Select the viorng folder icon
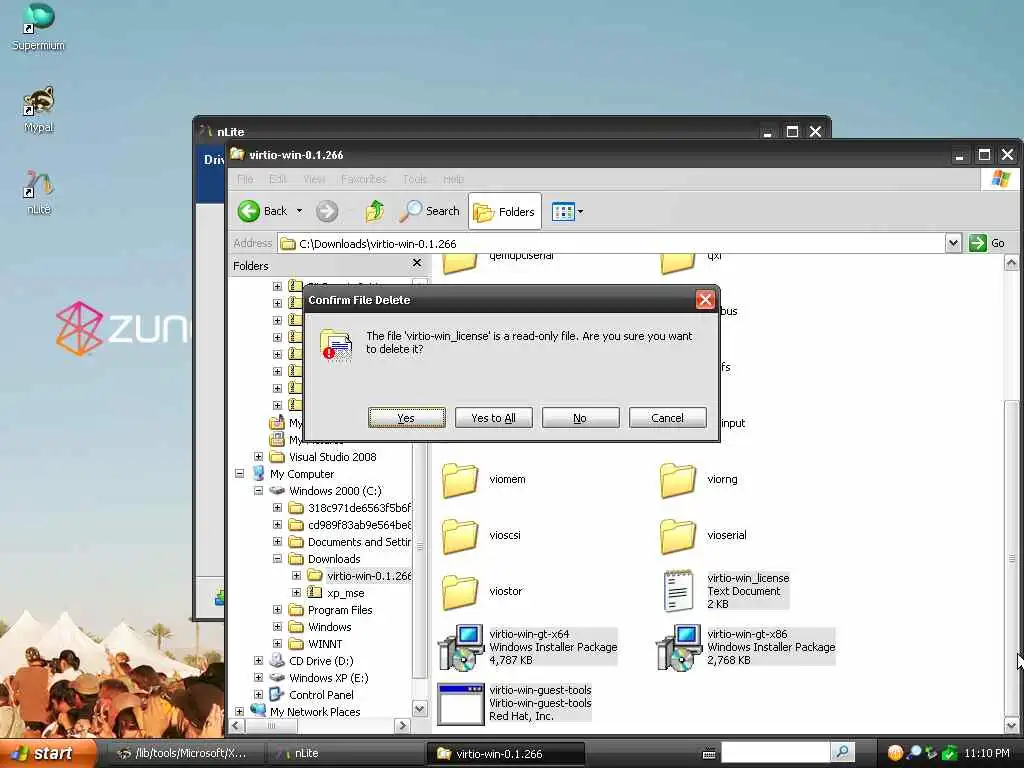The height and width of the screenshot is (768, 1024). pos(677,480)
